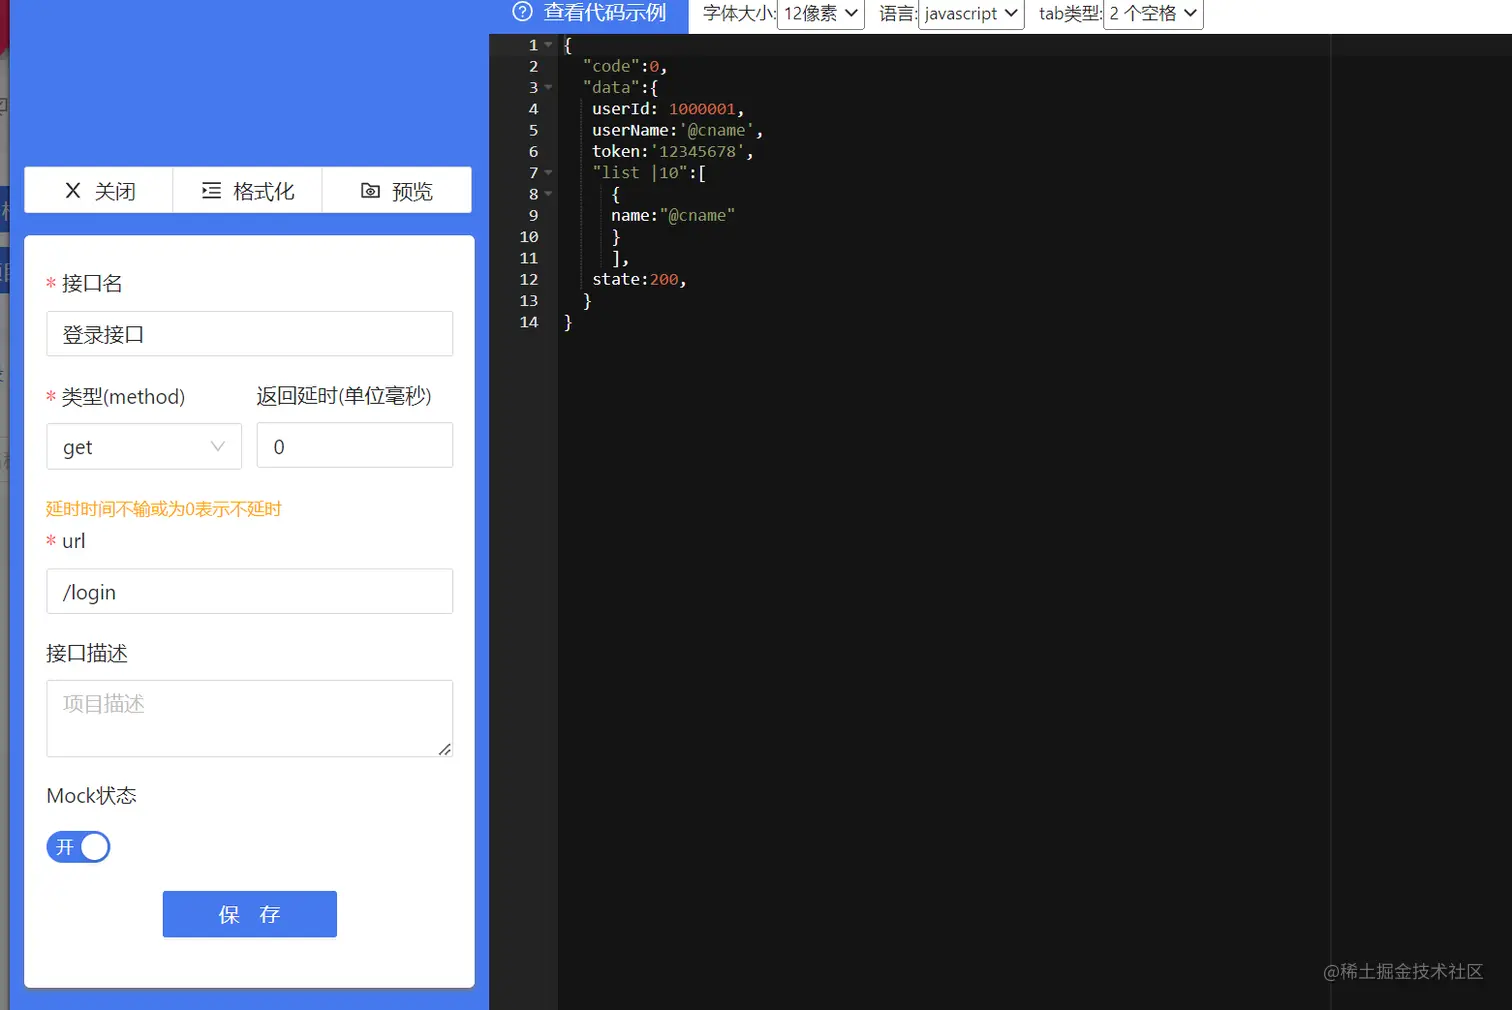Open the 查看代码示例 code example link

click(x=604, y=13)
